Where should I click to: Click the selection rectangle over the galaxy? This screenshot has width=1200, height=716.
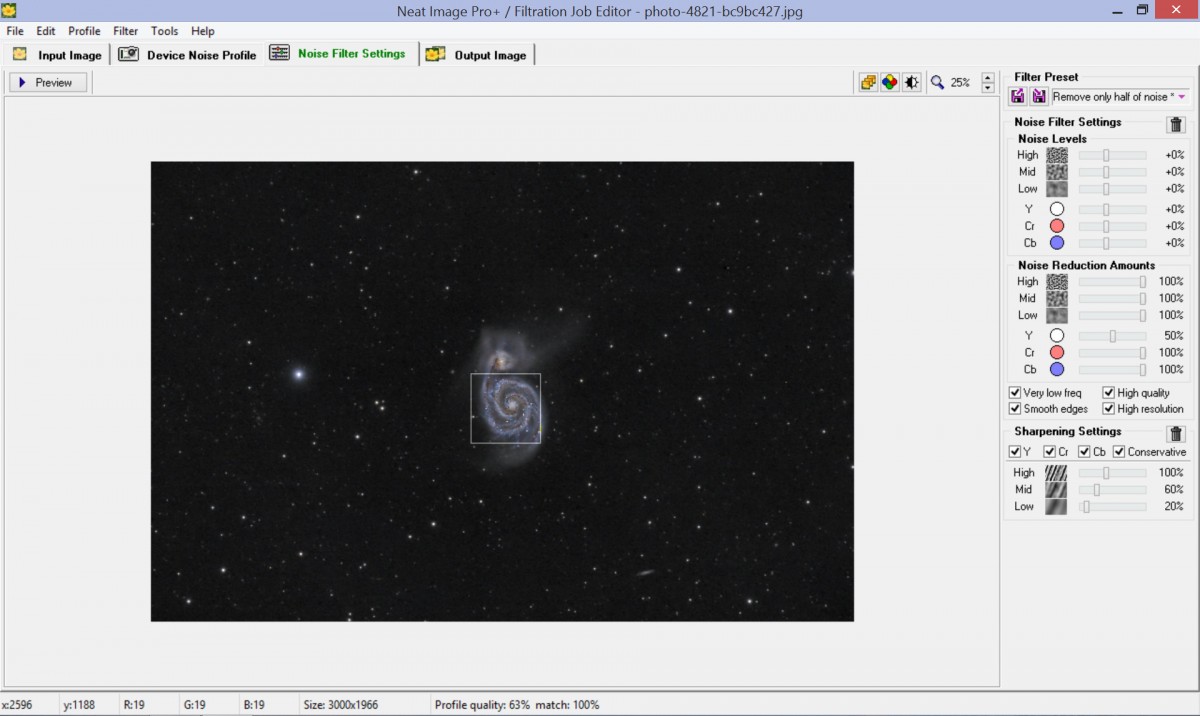pos(505,408)
